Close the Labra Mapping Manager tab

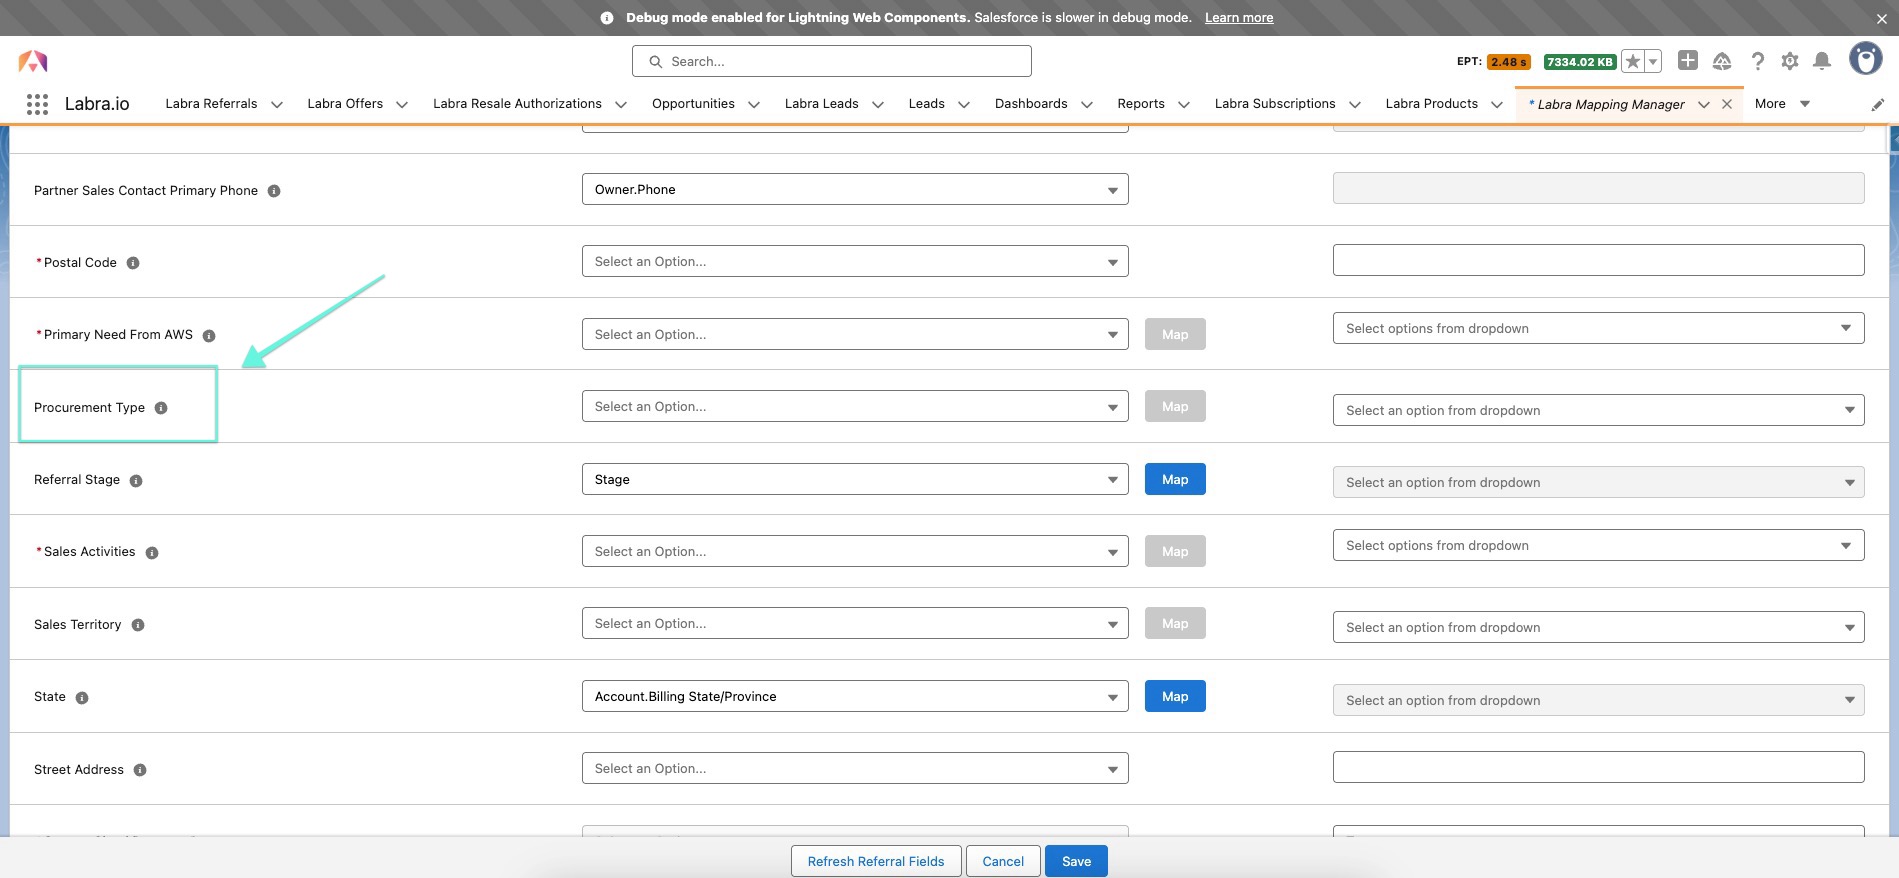click(1727, 104)
